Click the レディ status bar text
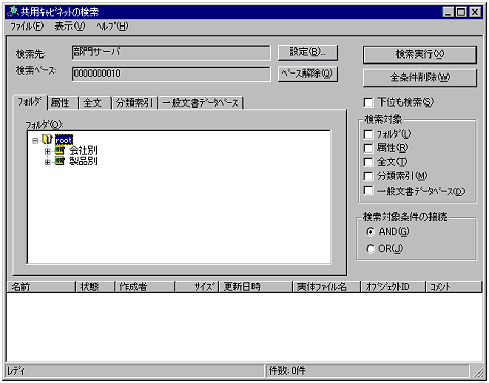 click(16, 371)
